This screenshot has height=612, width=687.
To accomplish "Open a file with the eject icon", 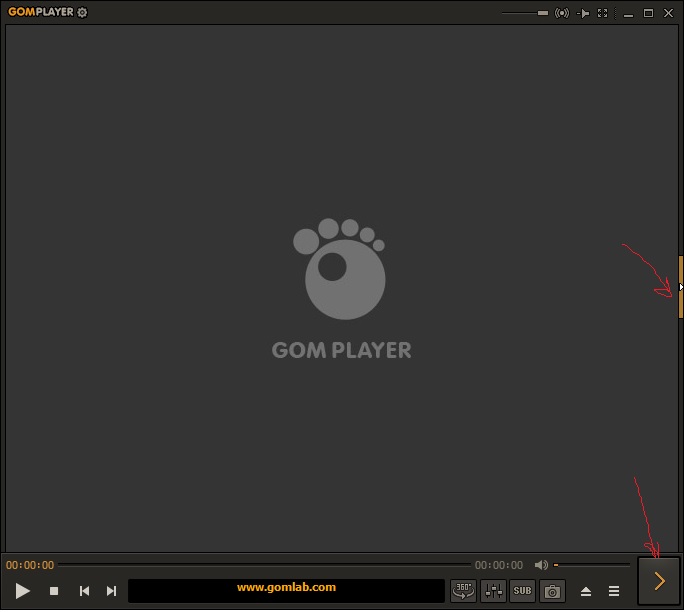I will pyautogui.click(x=588, y=594).
